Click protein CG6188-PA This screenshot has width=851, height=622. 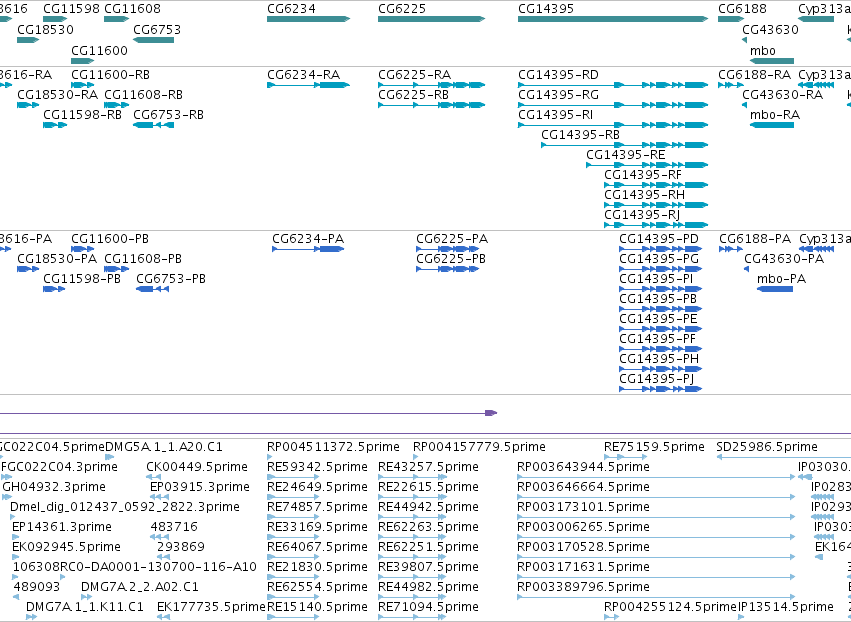731,249
